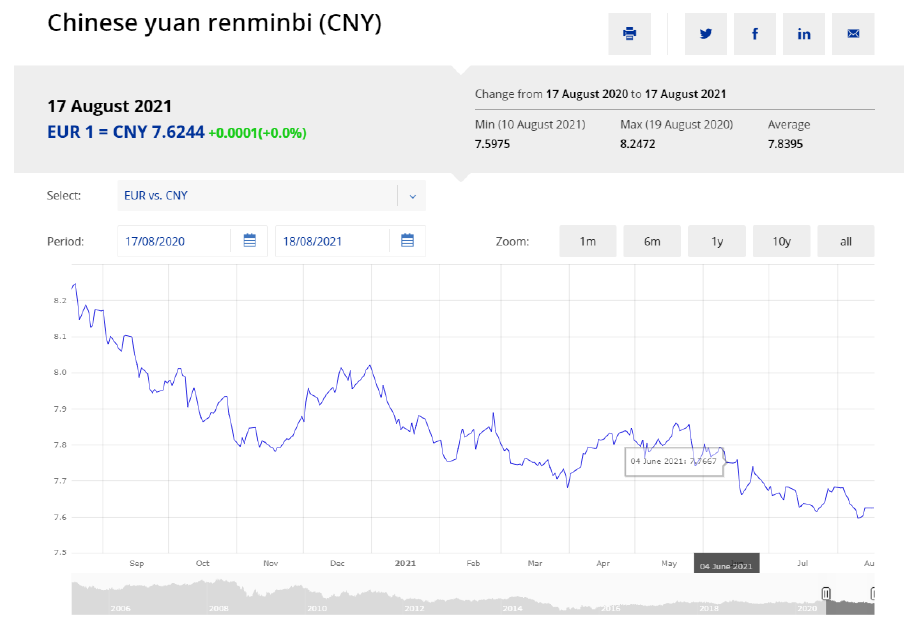This screenshot has height=632, width=904.
Task: Click the rate text EUR 1 = CNY 7.6244
Action: pyautogui.click(x=126, y=132)
